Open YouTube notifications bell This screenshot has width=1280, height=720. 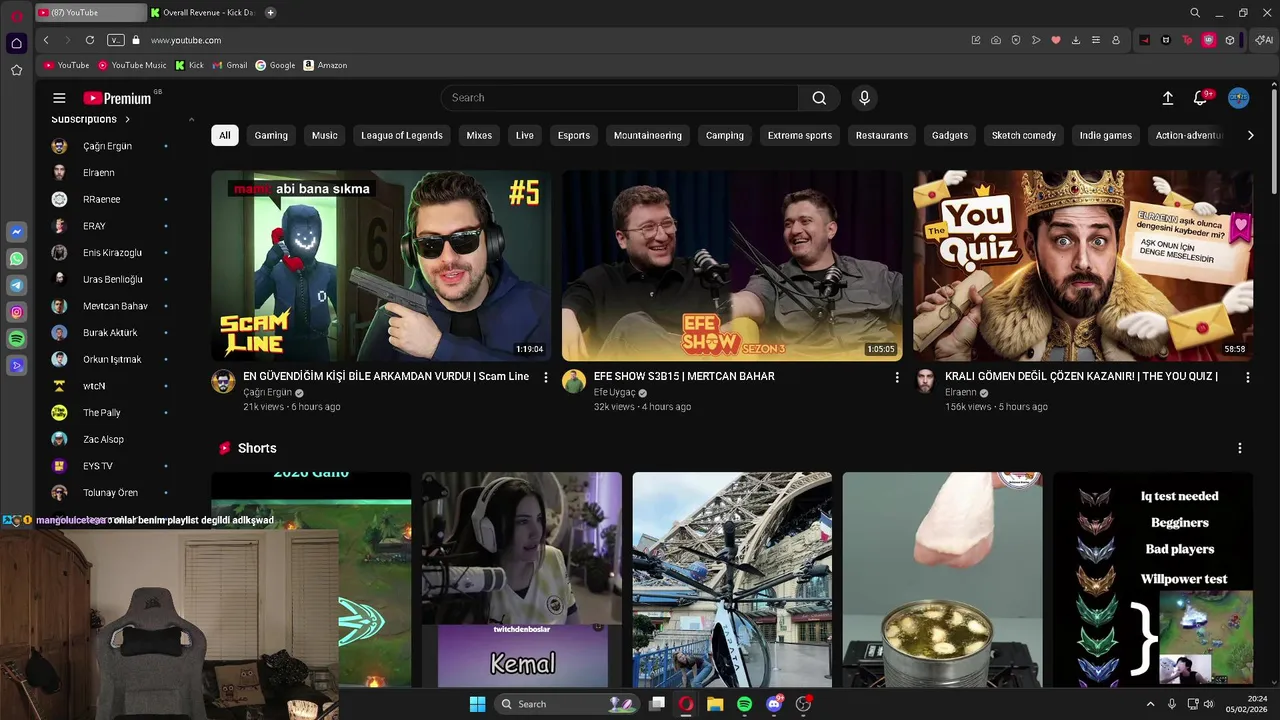(x=1200, y=98)
